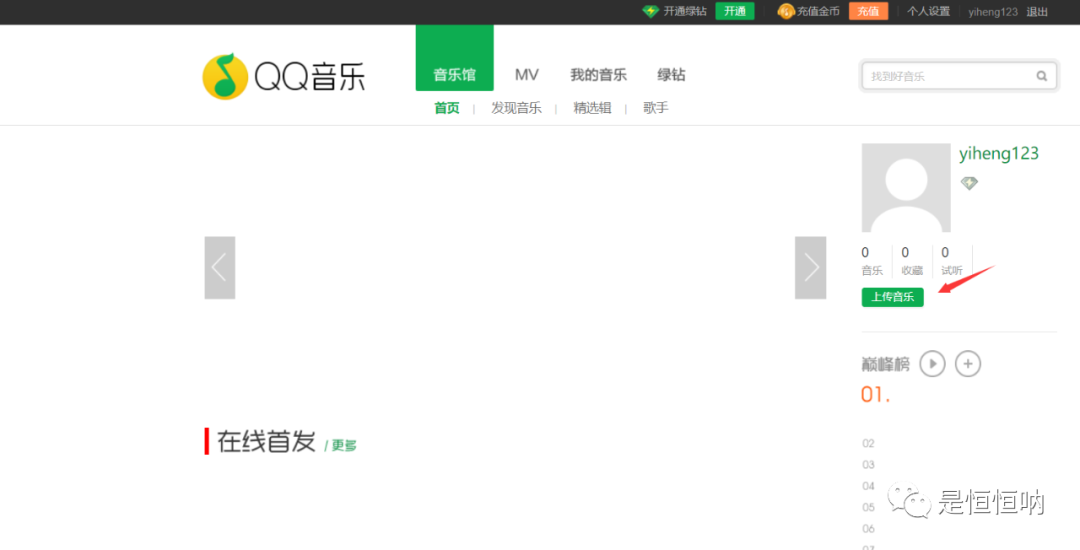Select the 发现音乐 sub-menu
1080x550 pixels.
(x=517, y=108)
